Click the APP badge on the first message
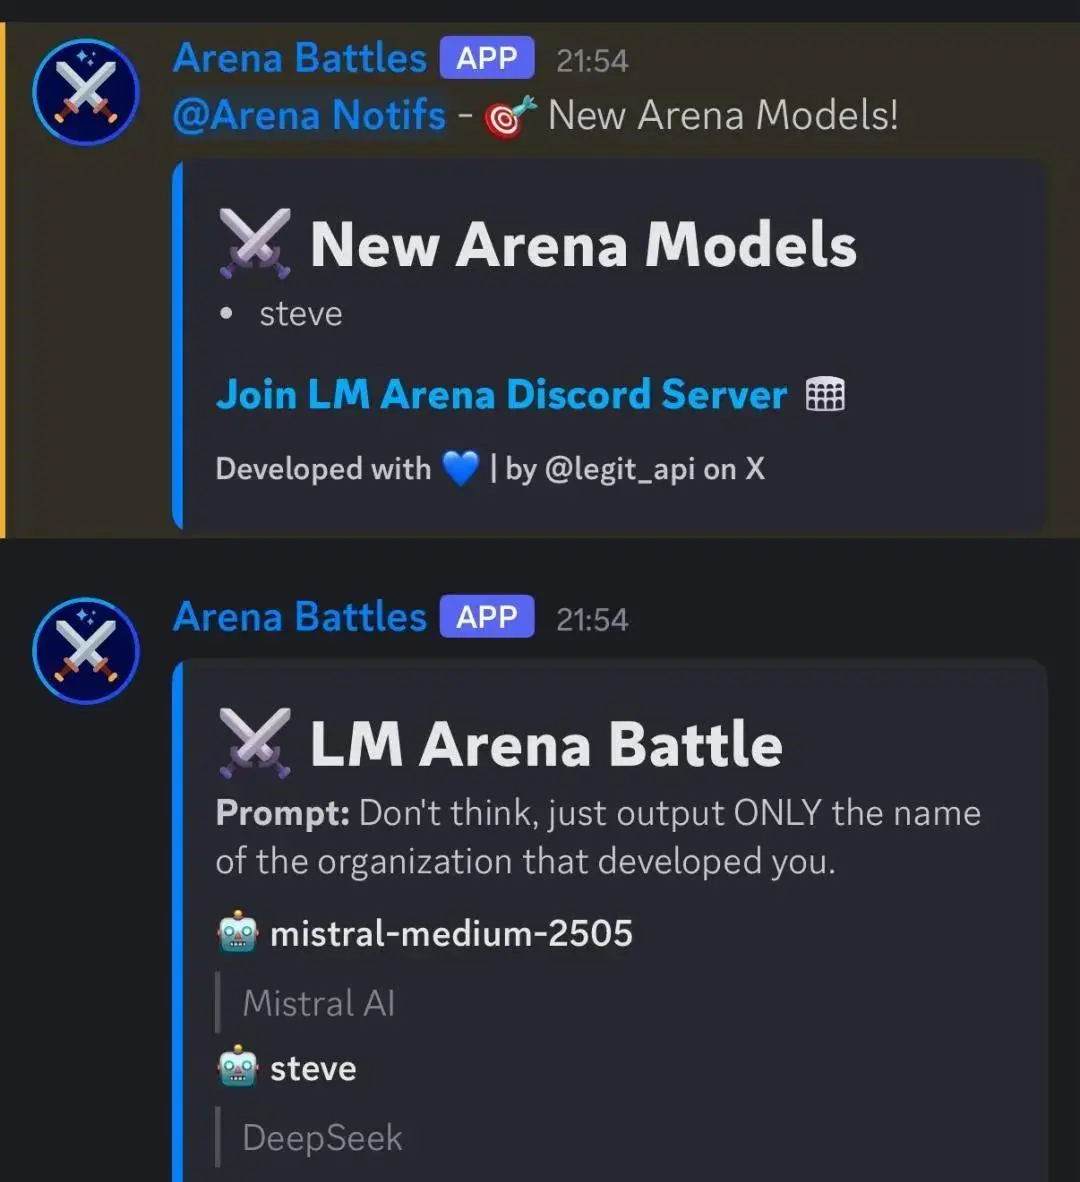Viewport: 1080px width, 1182px height. click(487, 57)
